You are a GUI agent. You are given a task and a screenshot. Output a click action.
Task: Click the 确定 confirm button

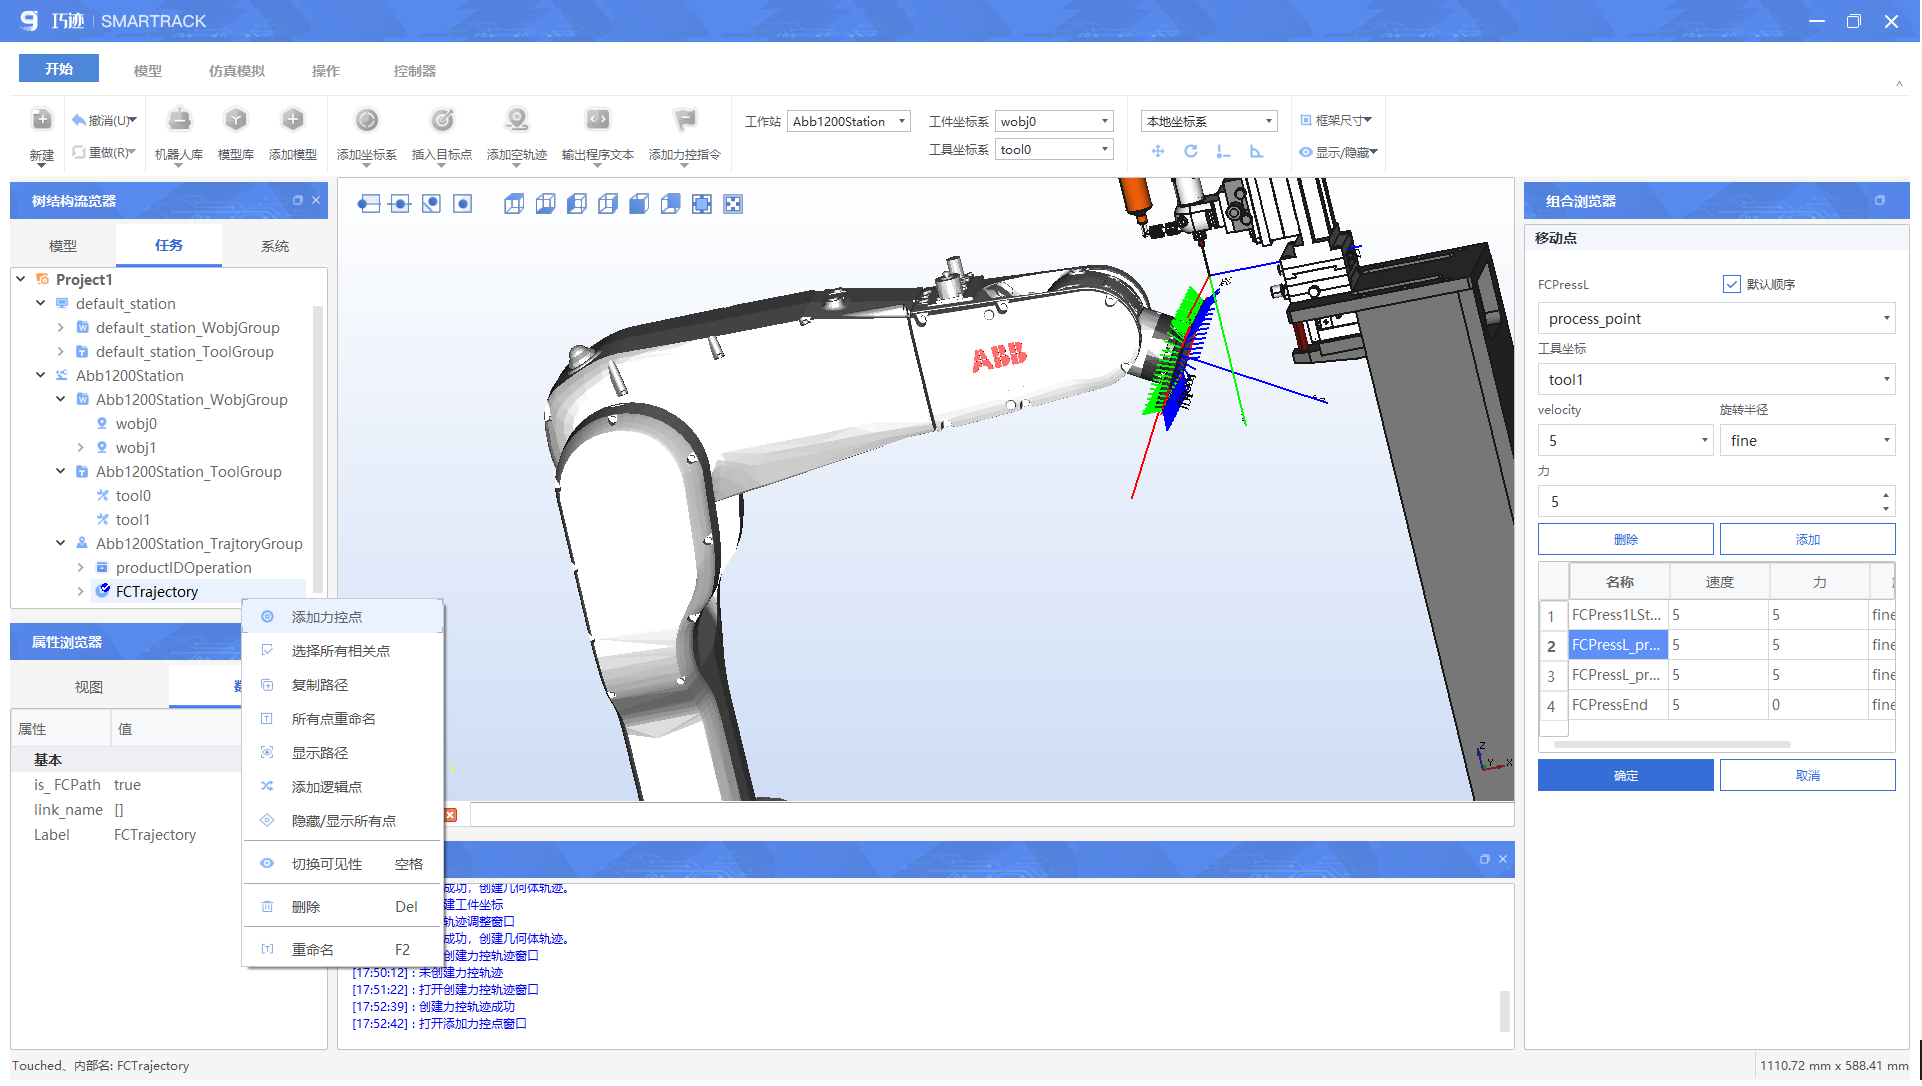pos(1626,775)
